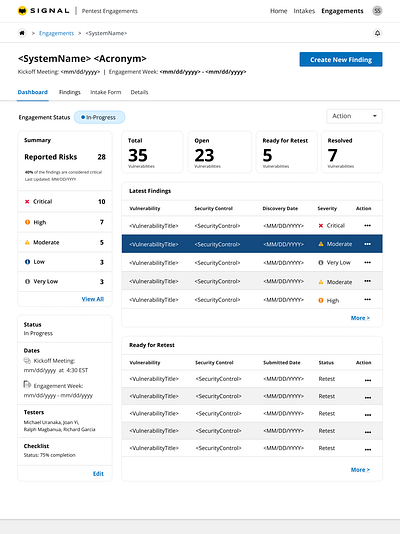Switch to the Dashboard tab
This screenshot has height=534, width=400.
[33, 92]
